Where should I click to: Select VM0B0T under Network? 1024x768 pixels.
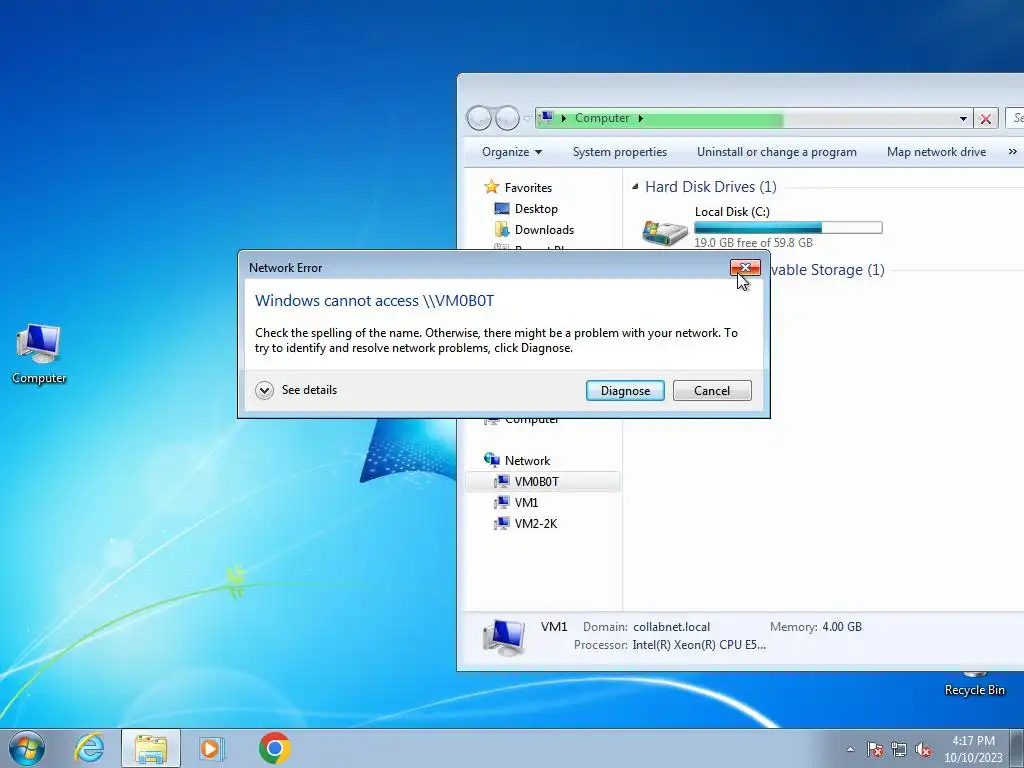[536, 482]
